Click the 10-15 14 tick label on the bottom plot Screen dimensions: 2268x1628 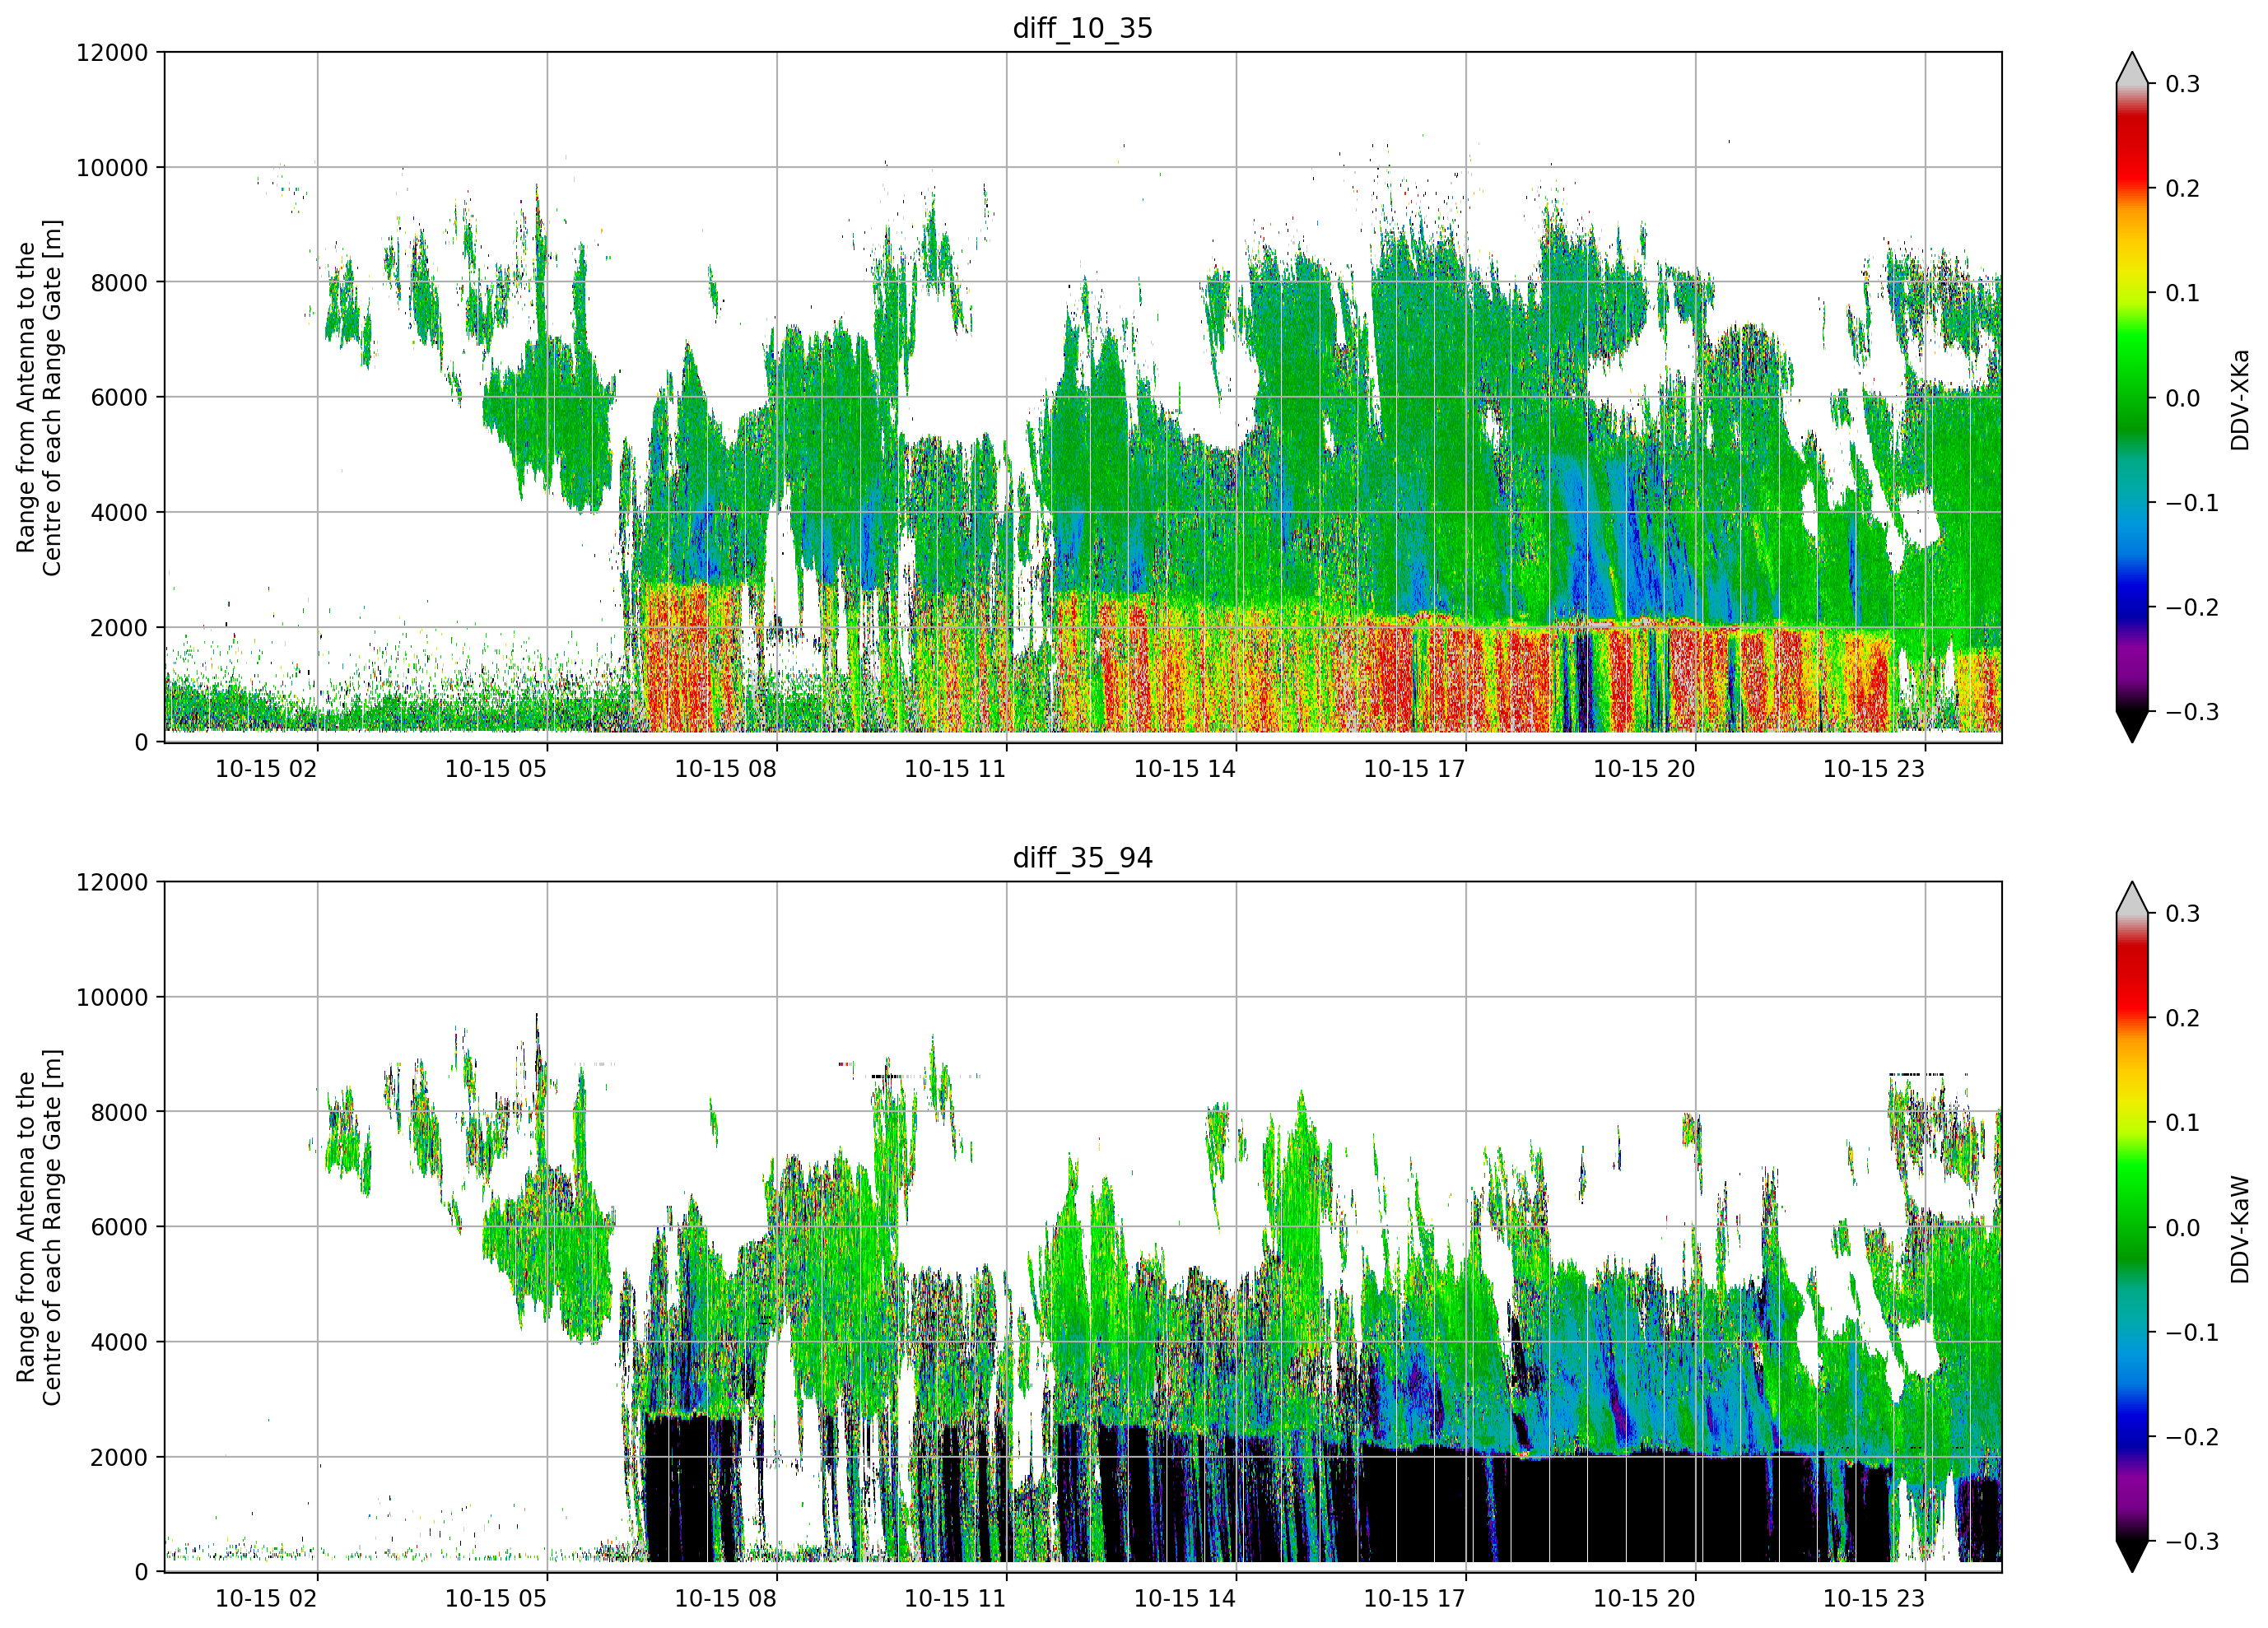click(x=1185, y=1598)
